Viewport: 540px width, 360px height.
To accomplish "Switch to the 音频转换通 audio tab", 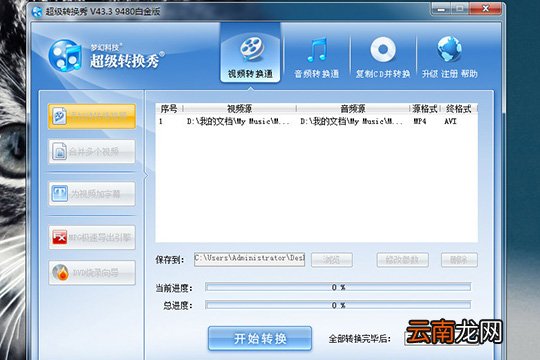I will tap(316, 57).
